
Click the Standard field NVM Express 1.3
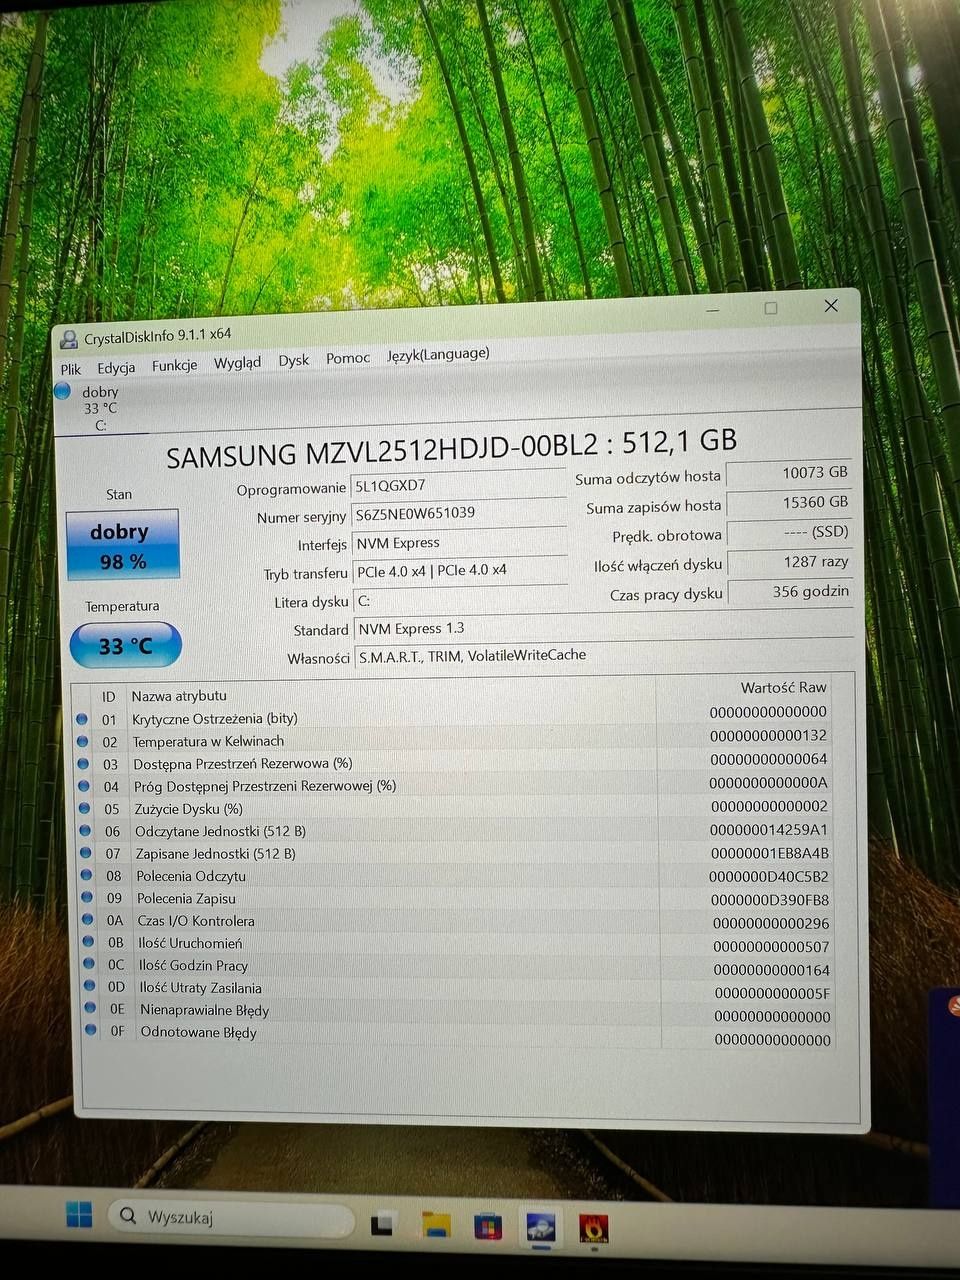[604, 628]
